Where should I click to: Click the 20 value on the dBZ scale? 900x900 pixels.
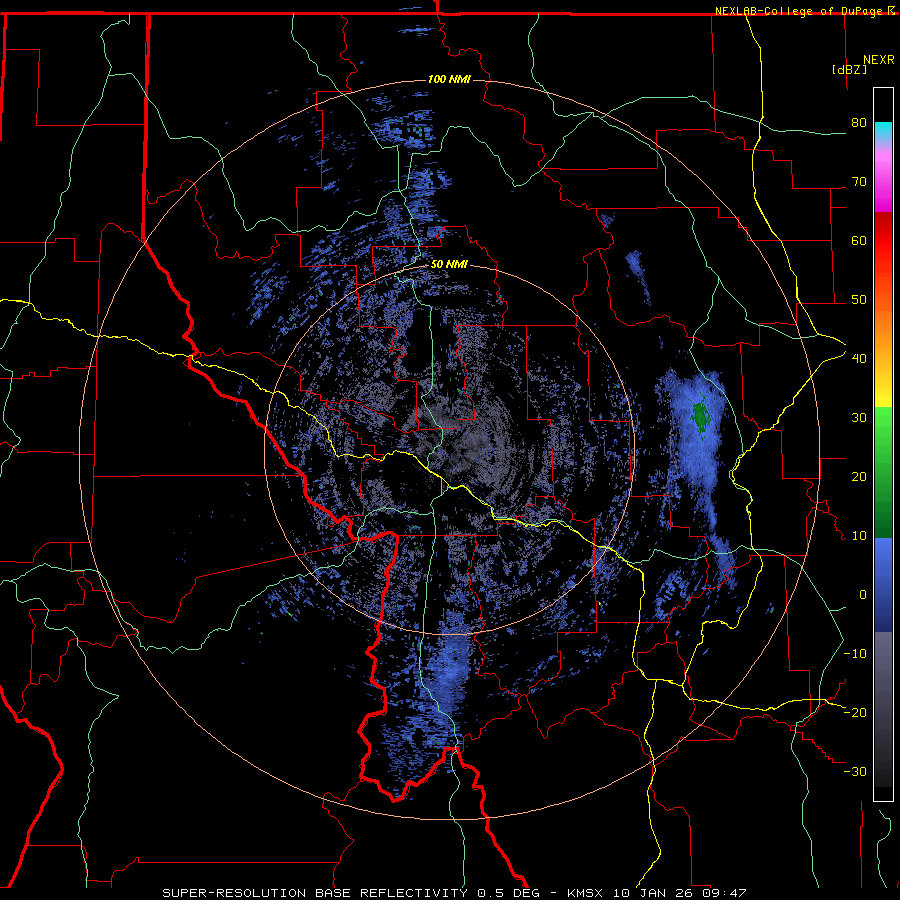(x=859, y=477)
